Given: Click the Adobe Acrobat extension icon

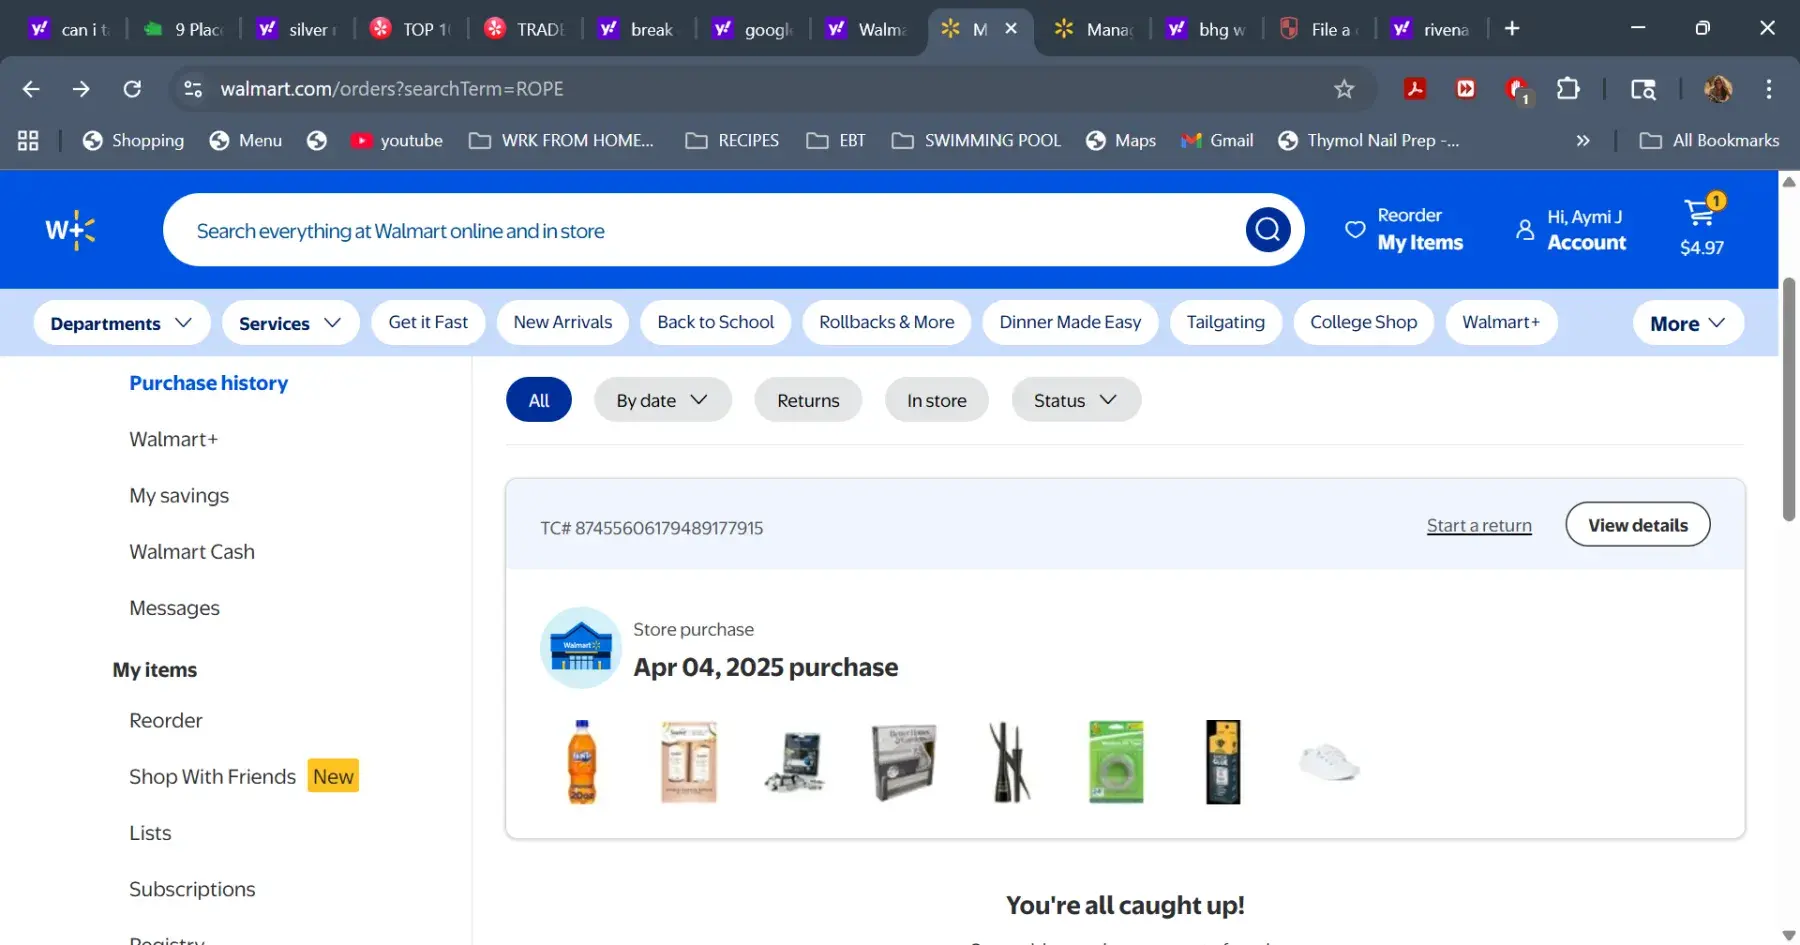Looking at the screenshot, I should 1415,89.
